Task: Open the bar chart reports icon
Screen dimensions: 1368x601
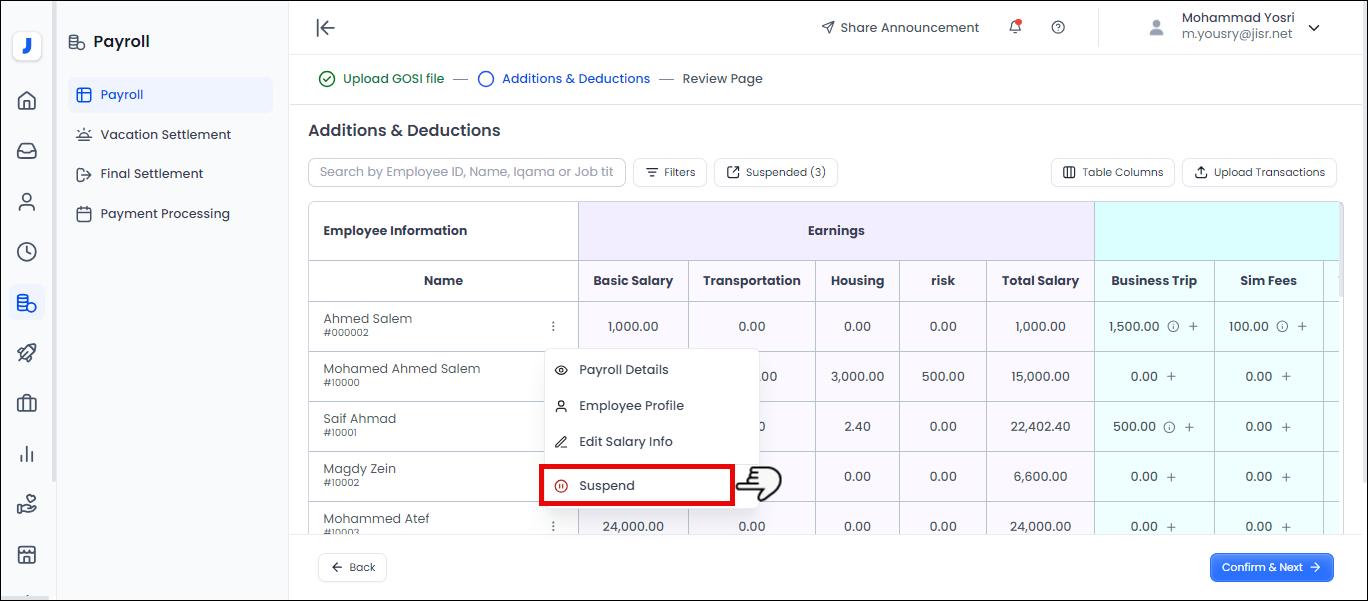Action: pyautogui.click(x=27, y=454)
